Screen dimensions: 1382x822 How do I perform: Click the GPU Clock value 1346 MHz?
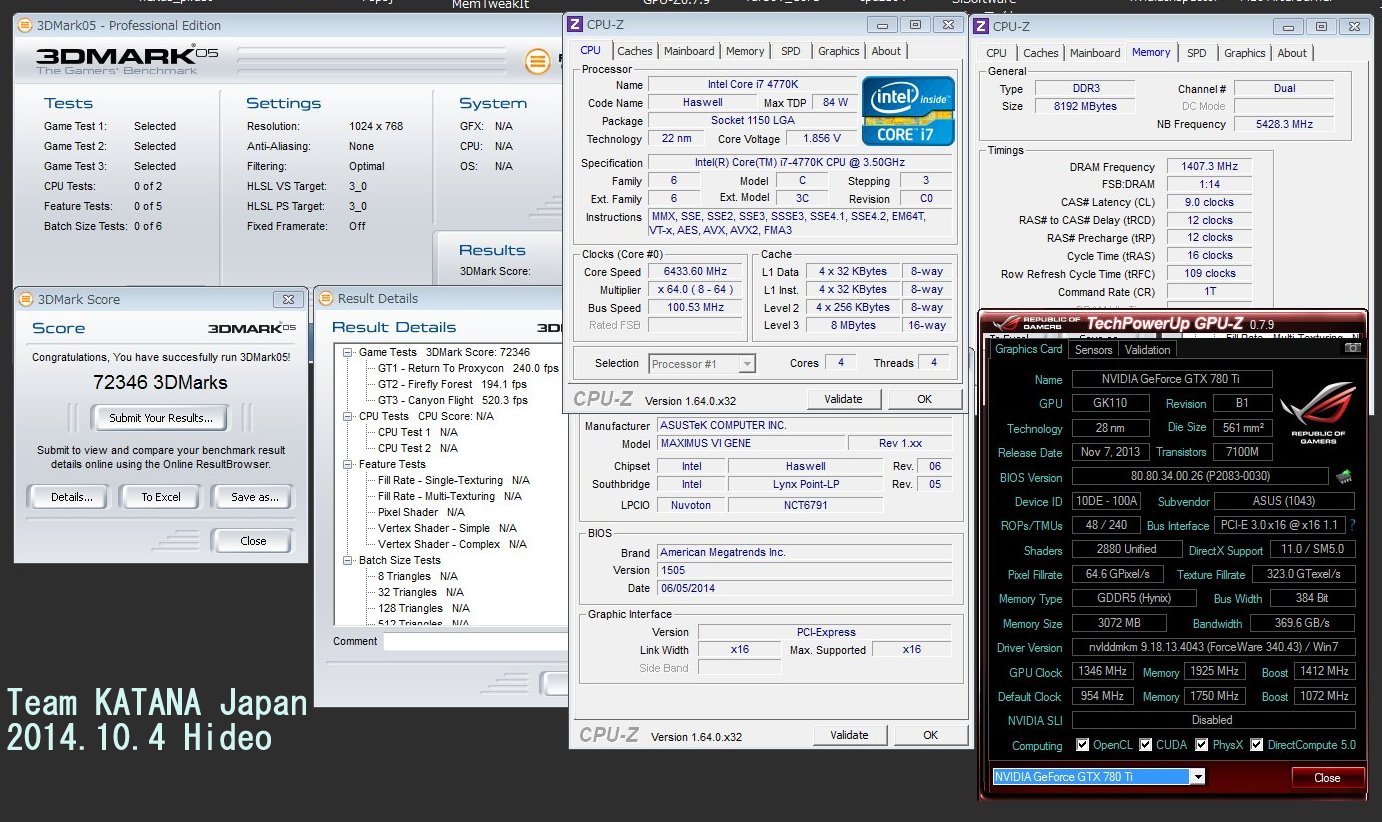tap(1104, 672)
